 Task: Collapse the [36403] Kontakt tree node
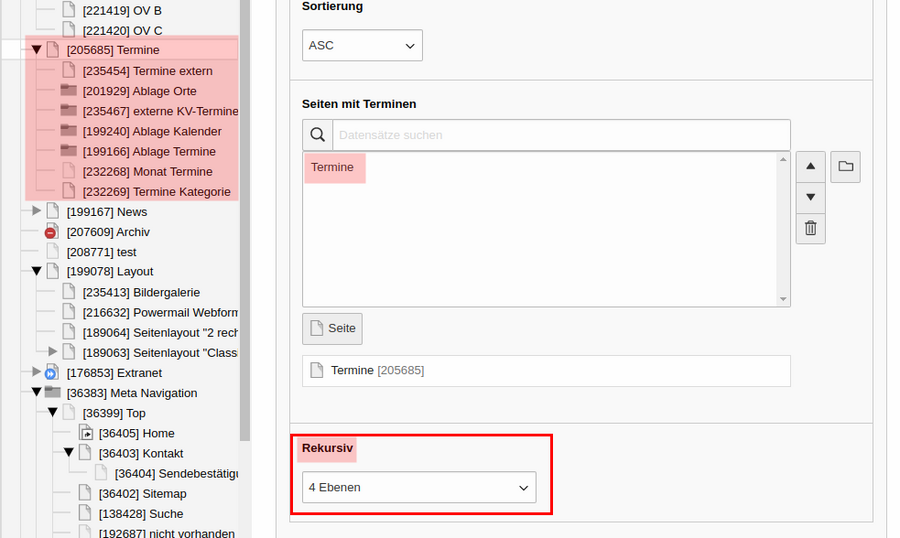[68, 452]
